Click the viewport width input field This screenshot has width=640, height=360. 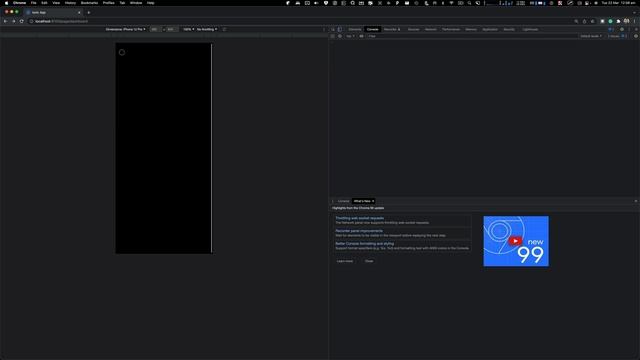click(x=155, y=29)
